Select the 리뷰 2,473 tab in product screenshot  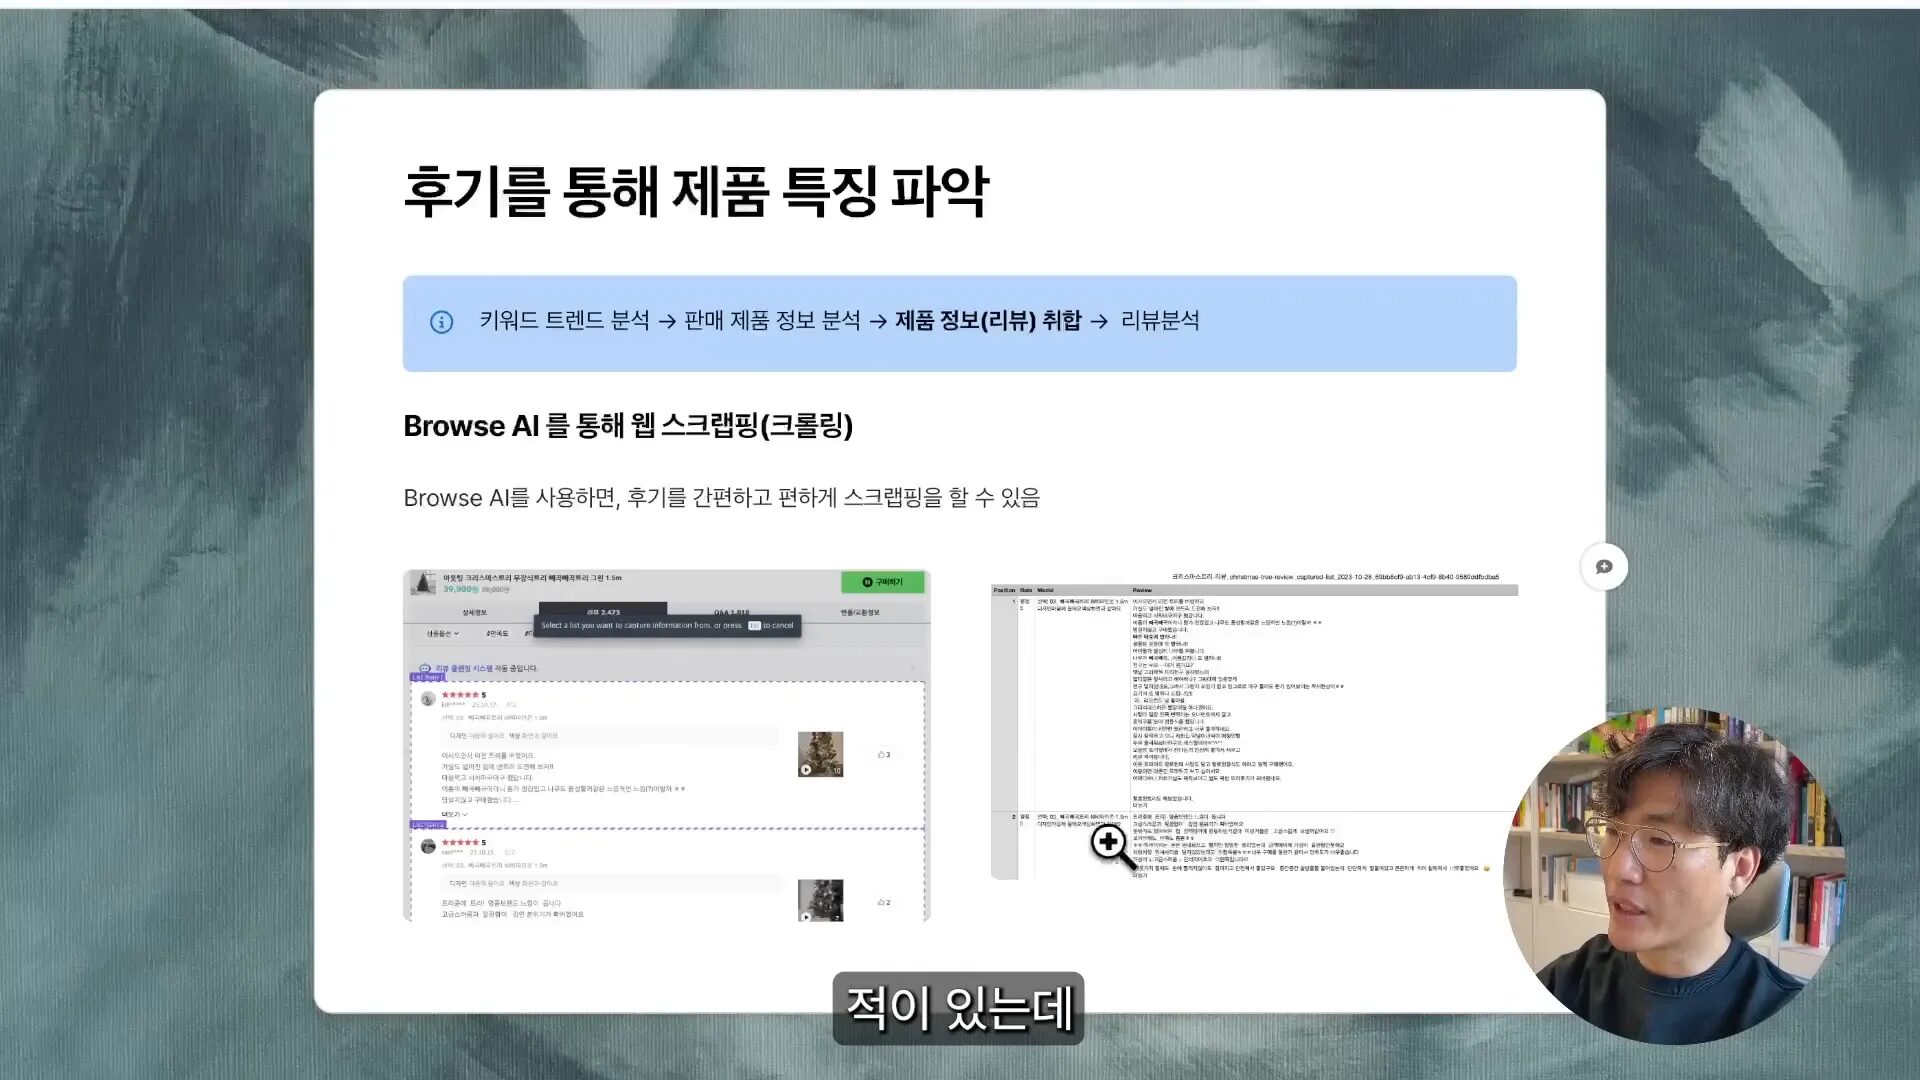tap(603, 611)
